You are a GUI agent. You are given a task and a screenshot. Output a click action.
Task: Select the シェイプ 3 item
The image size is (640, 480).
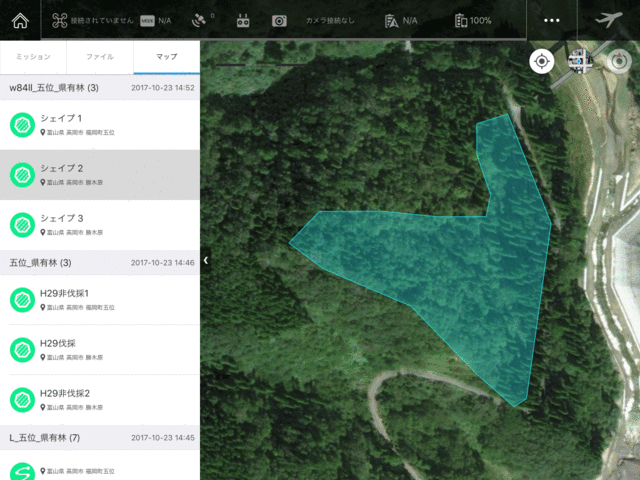100,225
